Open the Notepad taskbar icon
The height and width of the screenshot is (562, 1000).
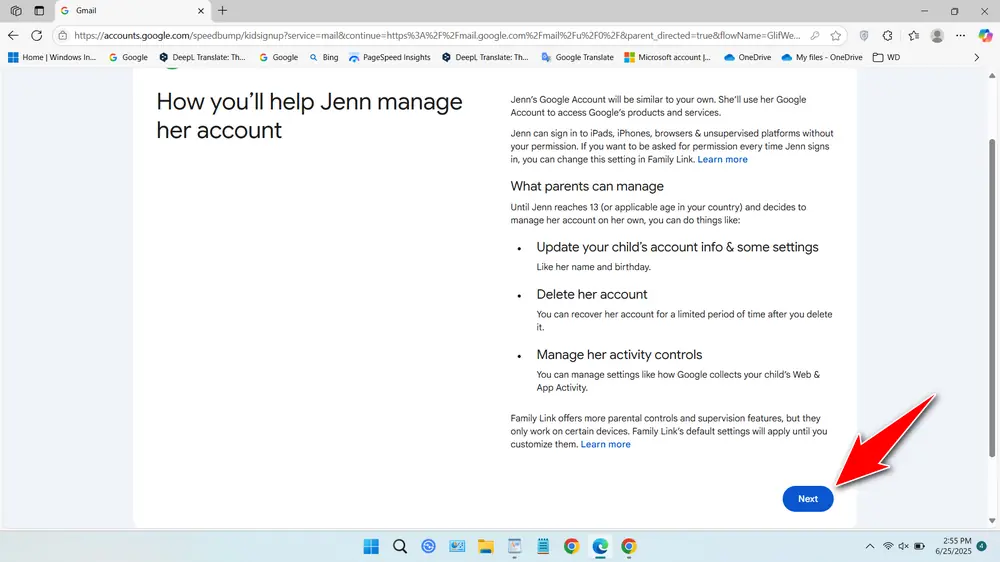point(543,547)
